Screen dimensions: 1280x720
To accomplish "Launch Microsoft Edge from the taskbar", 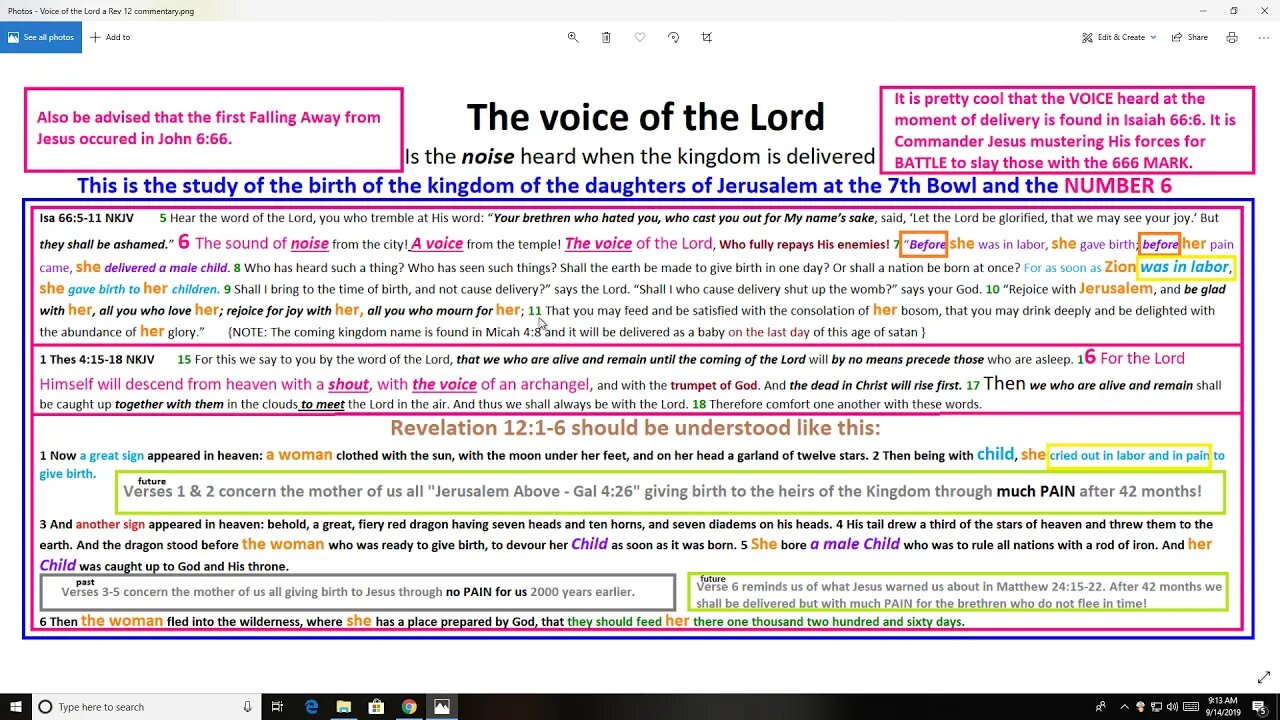I will [x=311, y=707].
